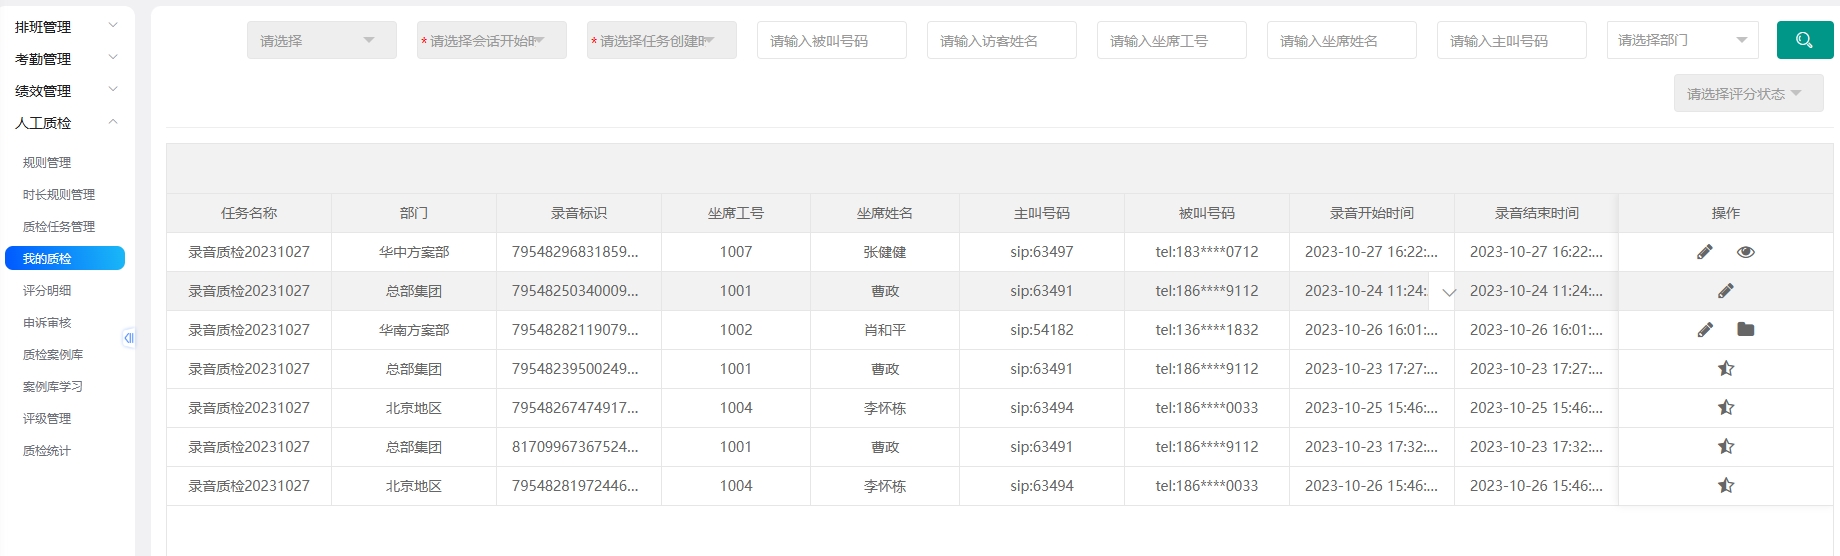The height and width of the screenshot is (556, 1840).
Task: Open 质检任务管理 in the sidebar
Action: click(x=59, y=227)
